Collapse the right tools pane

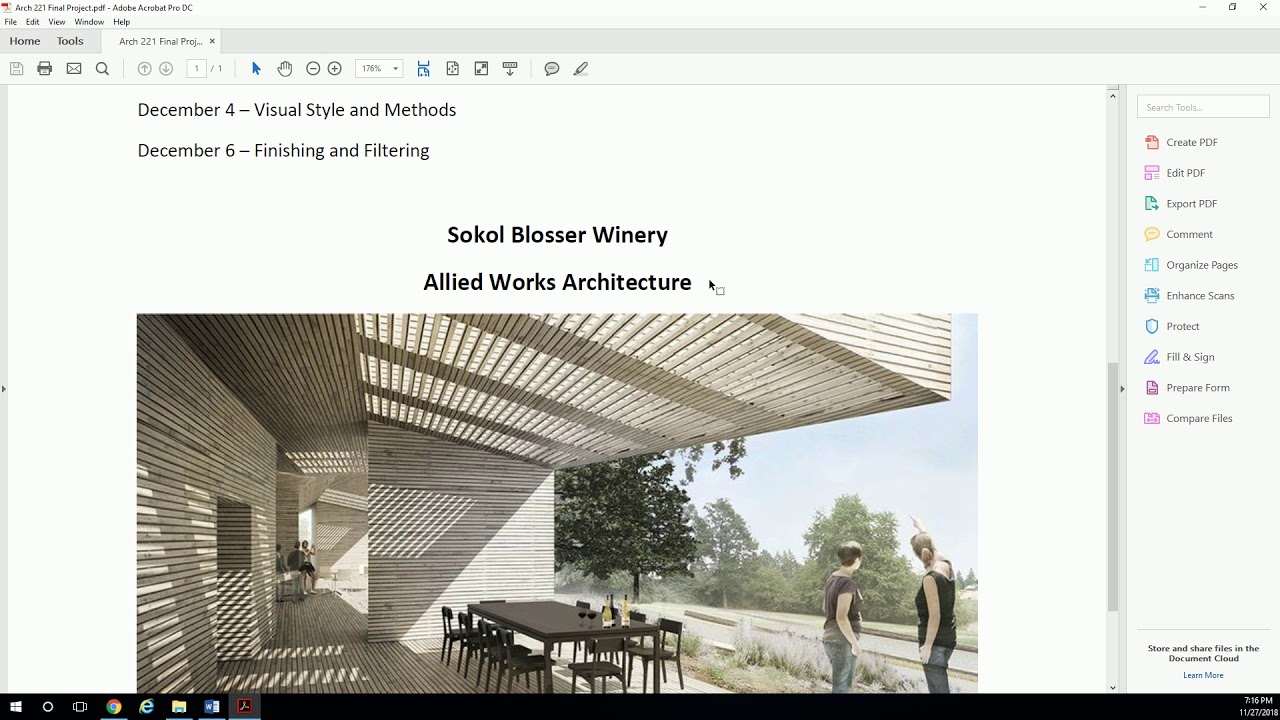[x=1122, y=389]
